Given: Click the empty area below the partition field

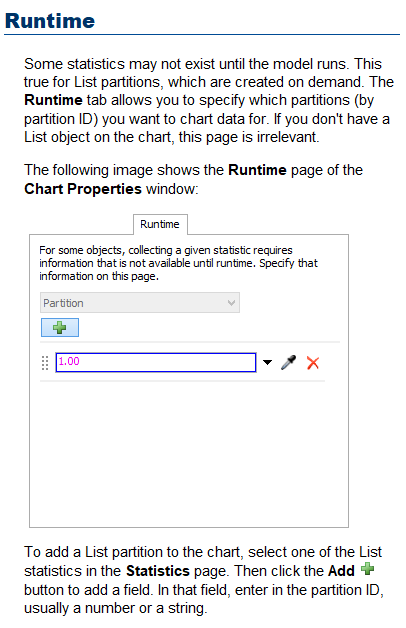Looking at the screenshot, I should (x=189, y=453).
